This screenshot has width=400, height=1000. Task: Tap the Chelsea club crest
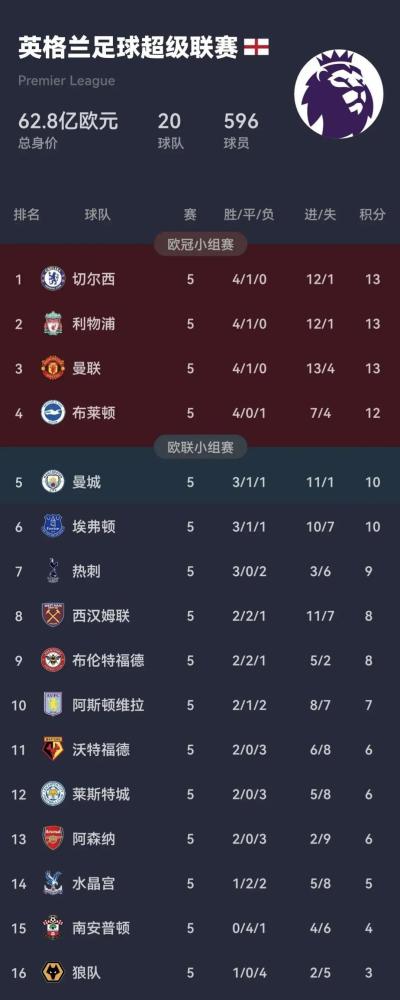tap(53, 279)
